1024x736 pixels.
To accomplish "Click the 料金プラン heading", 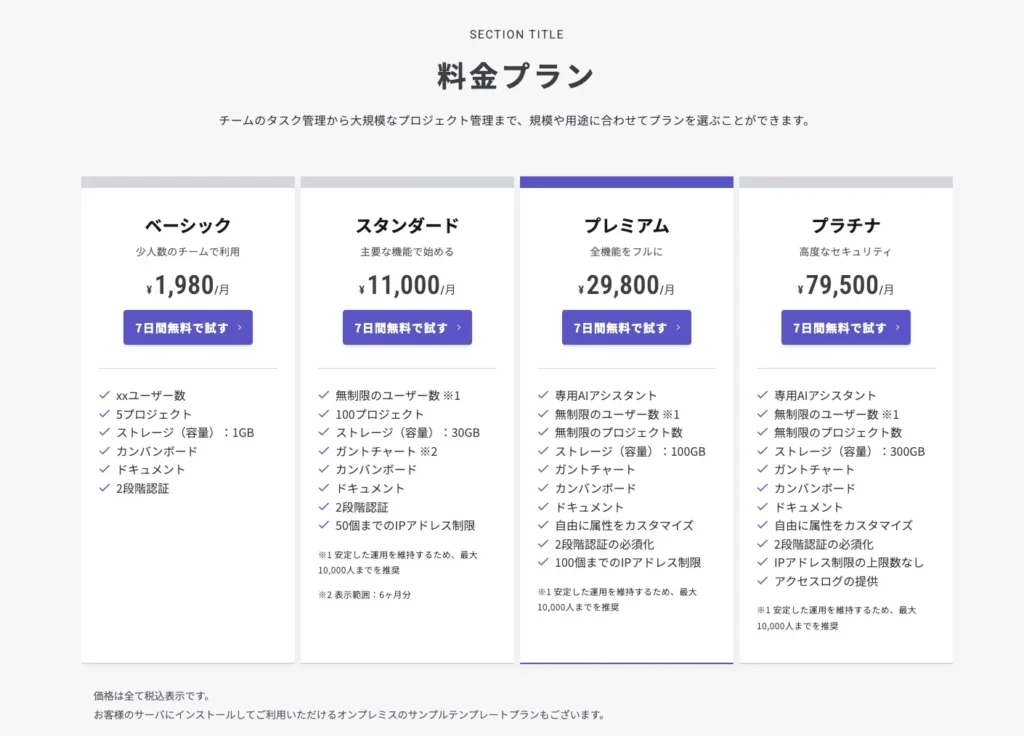I will pyautogui.click(x=516, y=76).
